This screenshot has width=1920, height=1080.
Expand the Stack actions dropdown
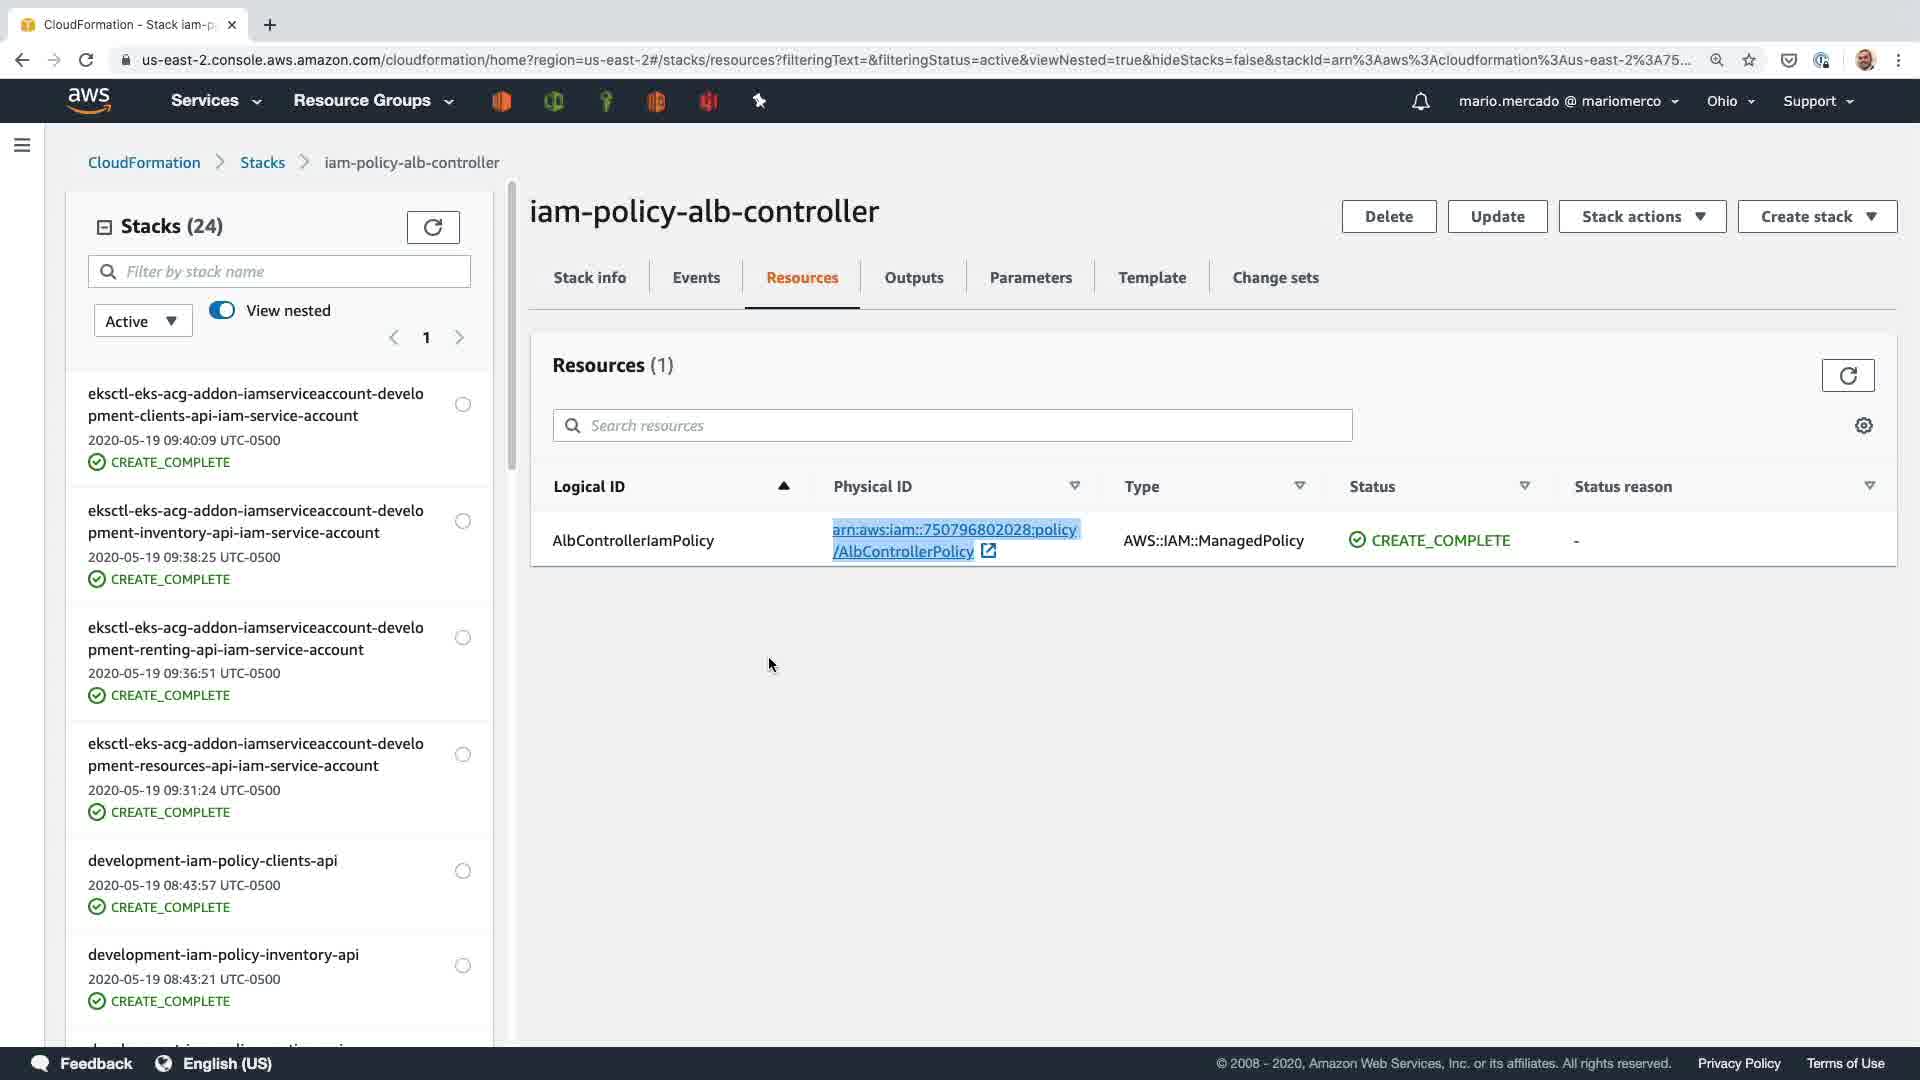tap(1642, 217)
